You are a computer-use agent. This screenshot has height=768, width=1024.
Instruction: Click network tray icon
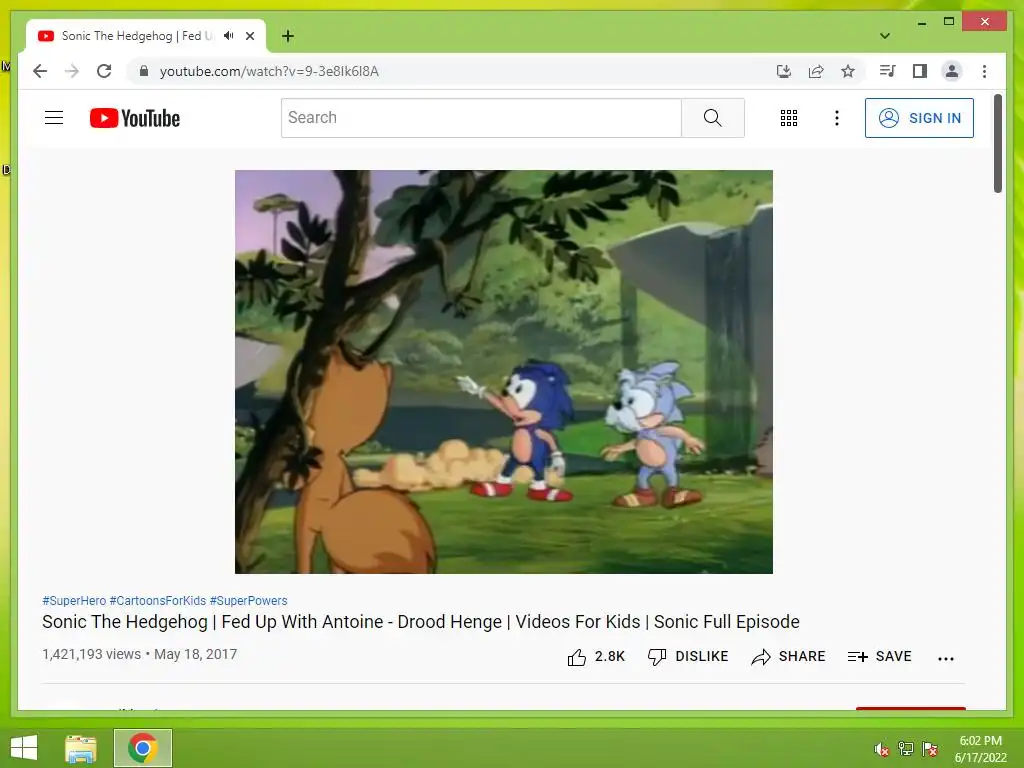906,749
